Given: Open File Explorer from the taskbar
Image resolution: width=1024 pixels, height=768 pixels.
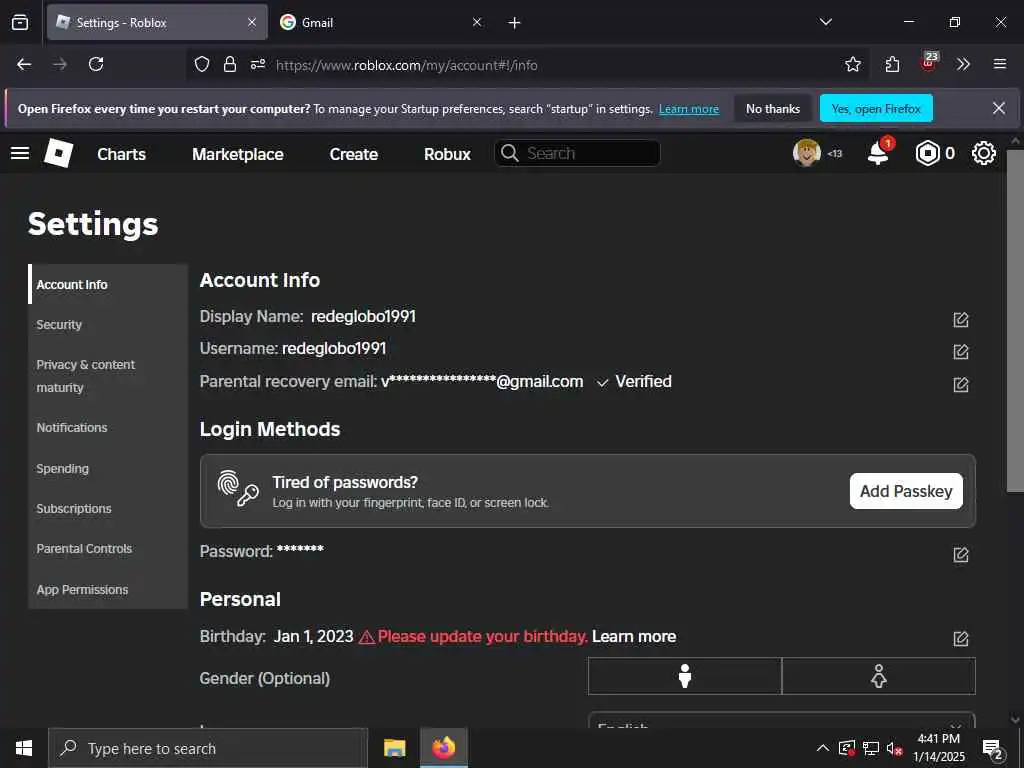Looking at the screenshot, I should 394,748.
